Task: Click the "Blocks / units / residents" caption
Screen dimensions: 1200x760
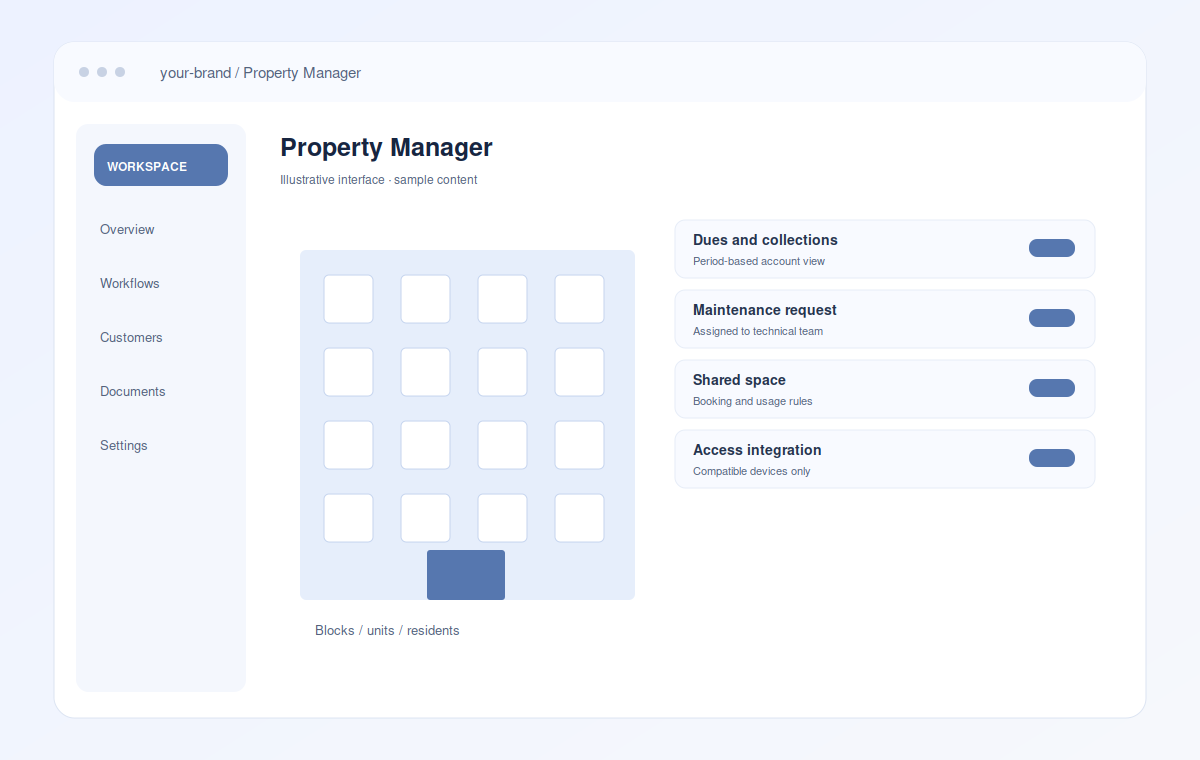Action: (387, 631)
